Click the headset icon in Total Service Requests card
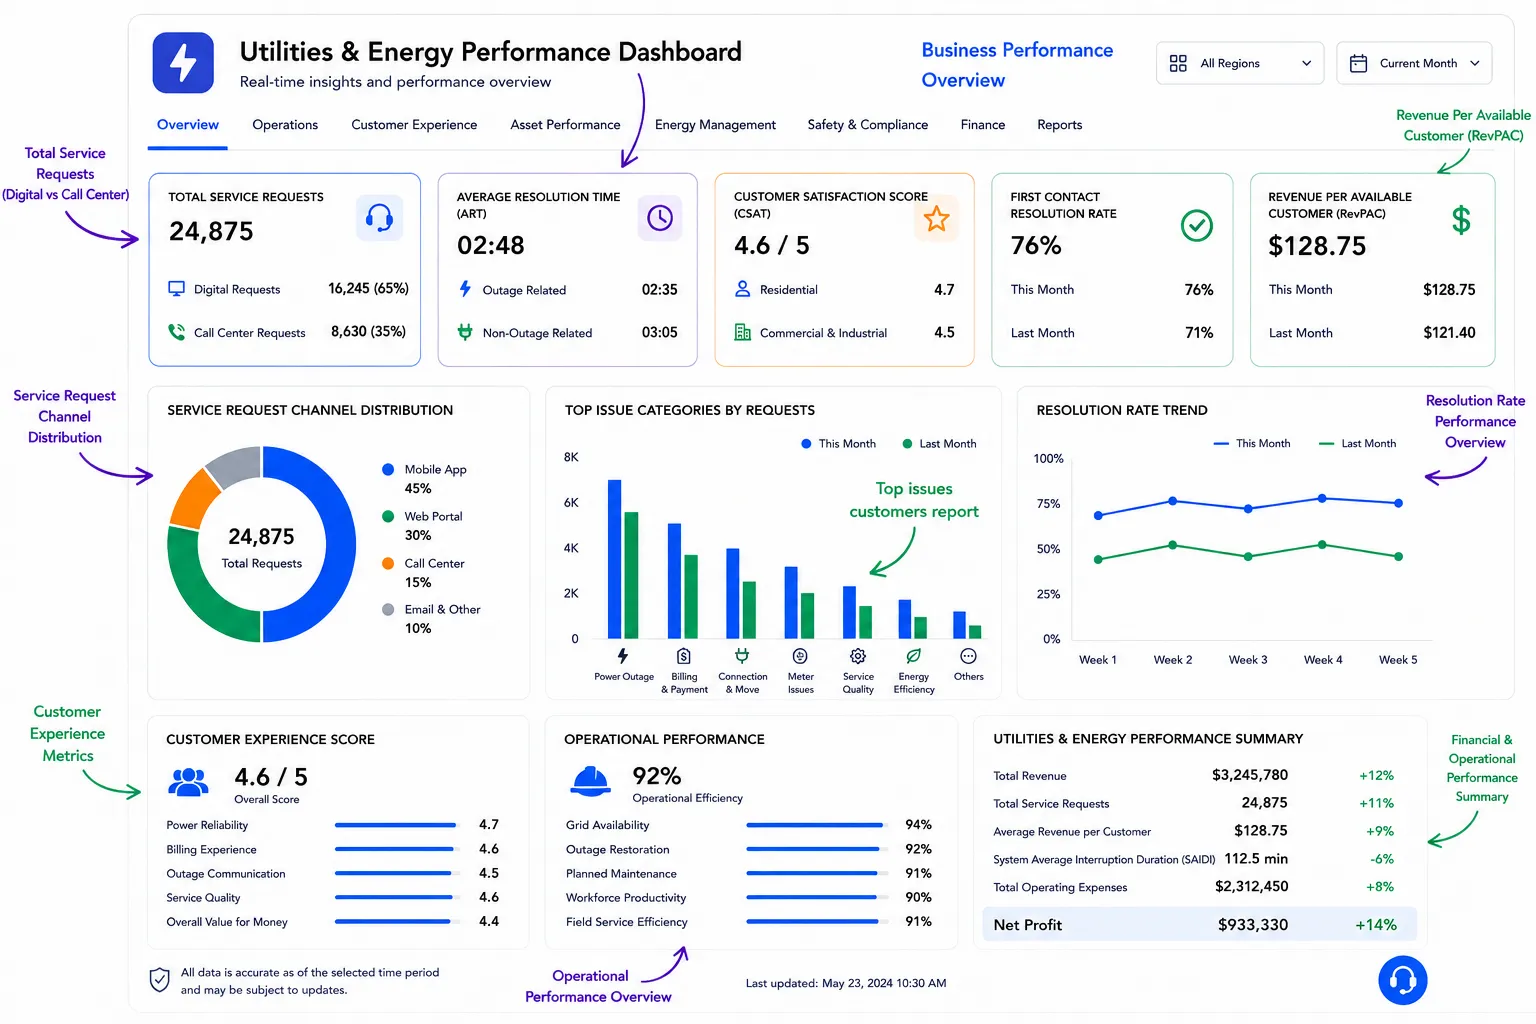The height and width of the screenshot is (1024, 1536). [x=379, y=218]
